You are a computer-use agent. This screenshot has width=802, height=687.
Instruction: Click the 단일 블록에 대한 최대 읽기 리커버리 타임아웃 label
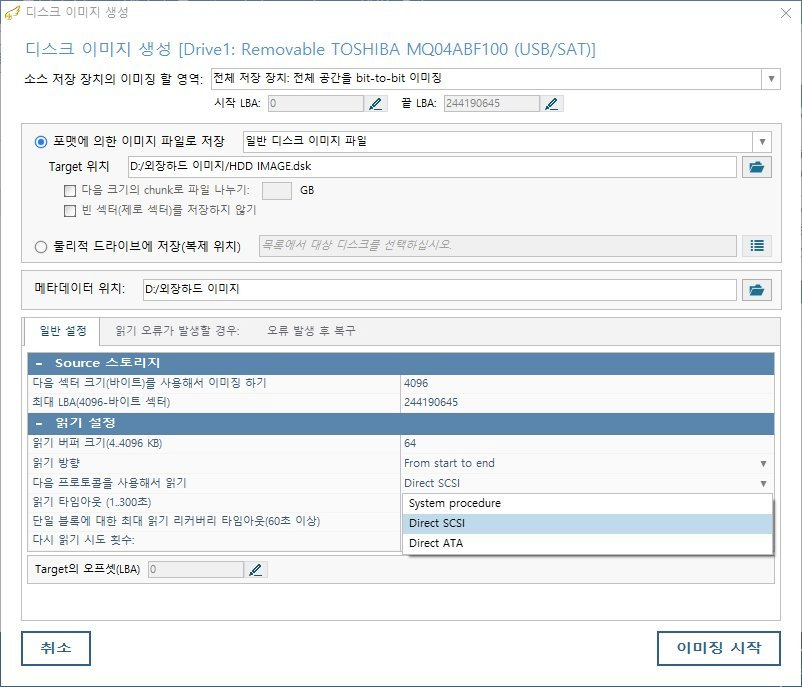176,521
